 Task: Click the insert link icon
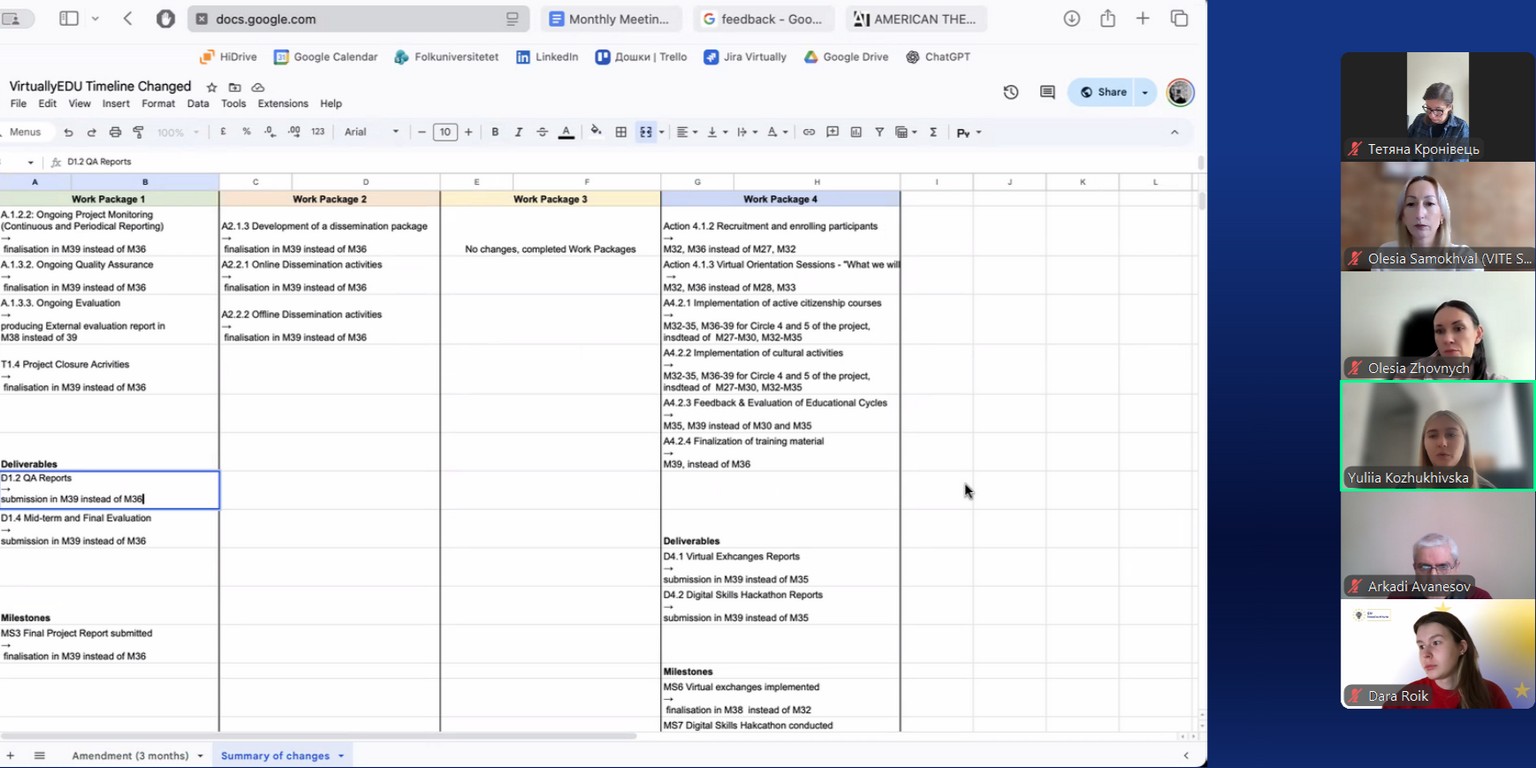coord(809,132)
